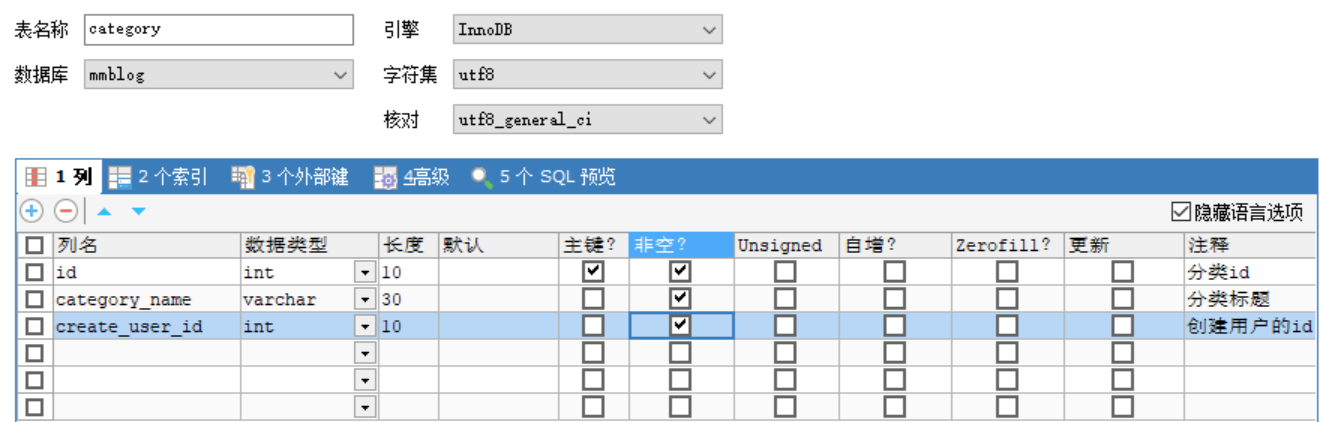
Task: Click the comment cell 分类标题
Action: 1250,299
